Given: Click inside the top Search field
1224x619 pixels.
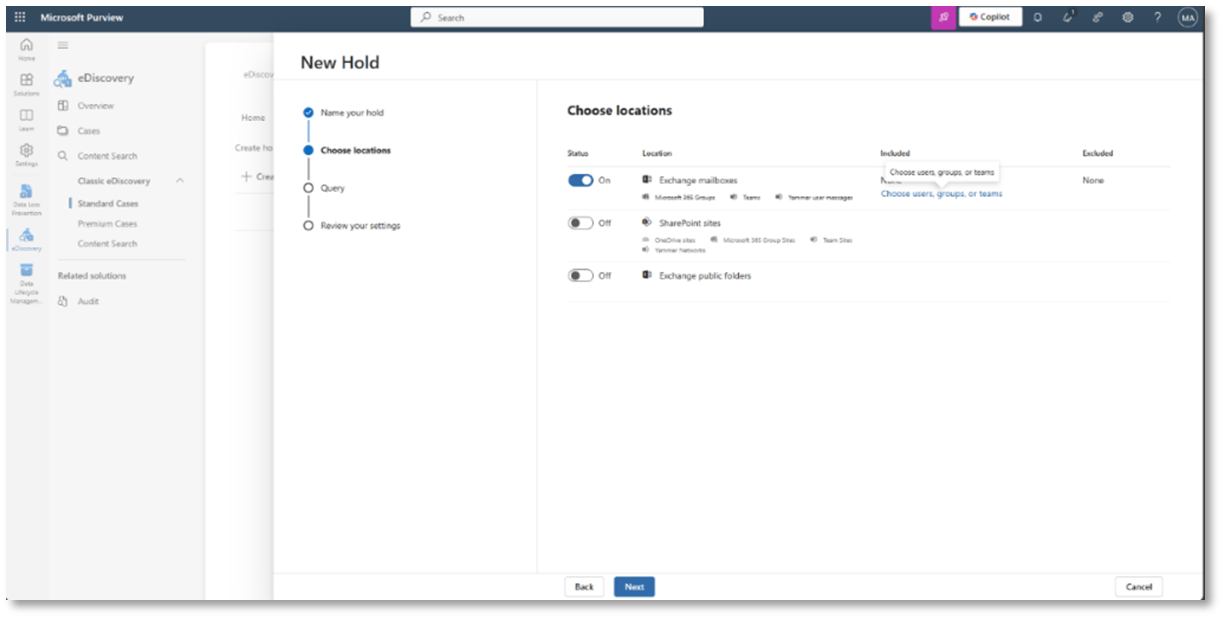Looking at the screenshot, I should (x=556, y=17).
